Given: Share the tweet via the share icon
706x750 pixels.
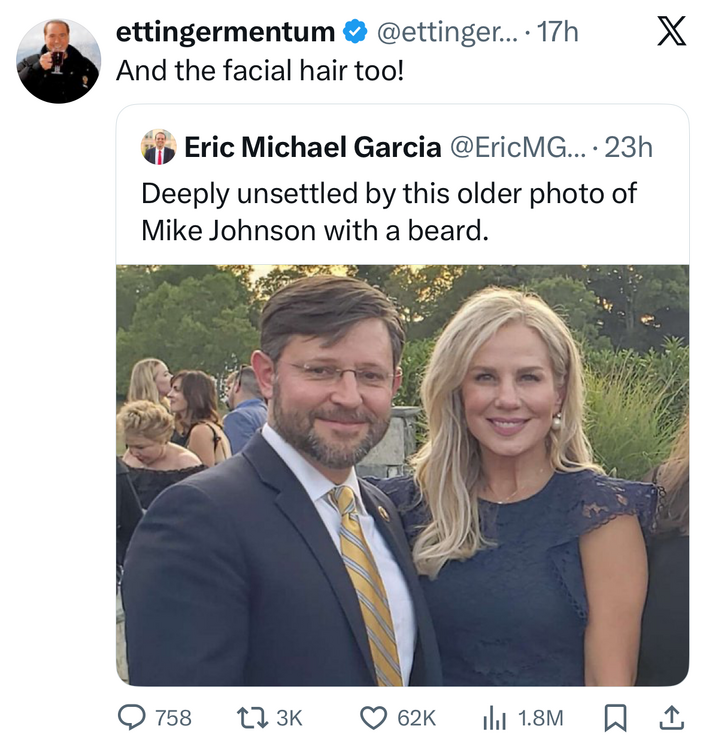Looking at the screenshot, I should point(672,716).
